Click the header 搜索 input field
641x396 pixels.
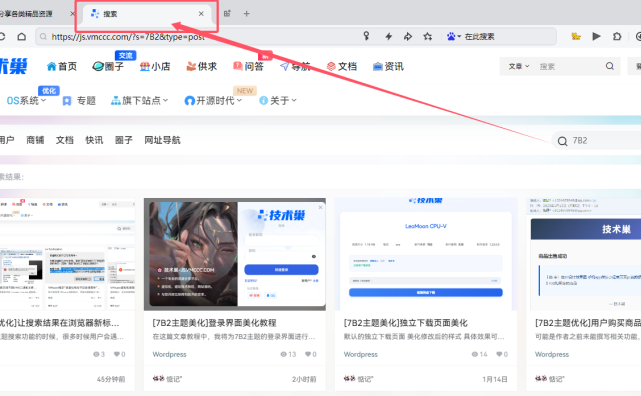(568, 66)
